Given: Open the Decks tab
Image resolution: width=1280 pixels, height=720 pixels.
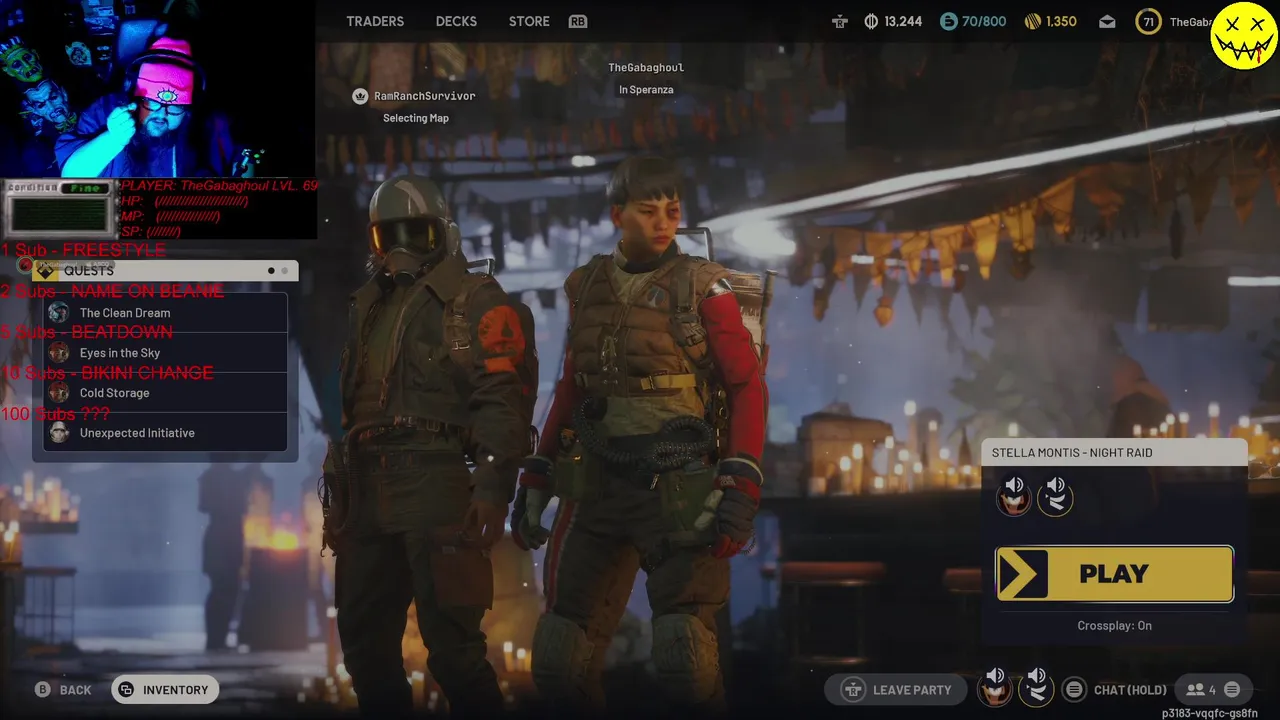Looking at the screenshot, I should click(456, 21).
